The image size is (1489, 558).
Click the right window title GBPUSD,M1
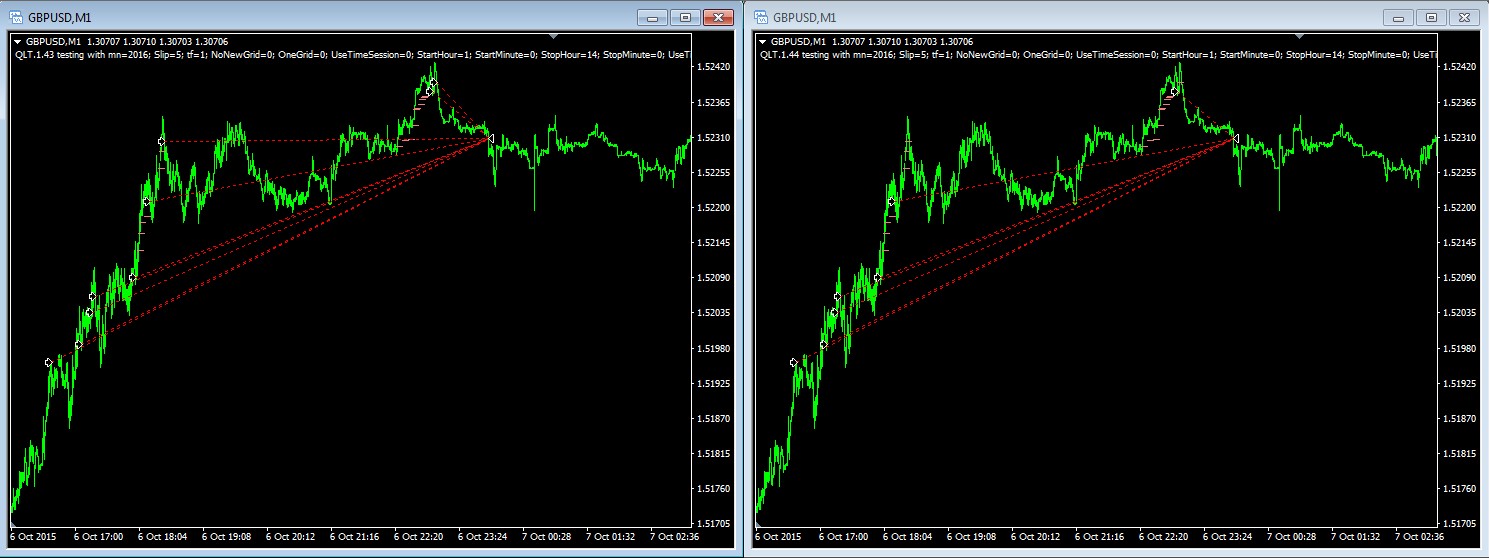(805, 17)
